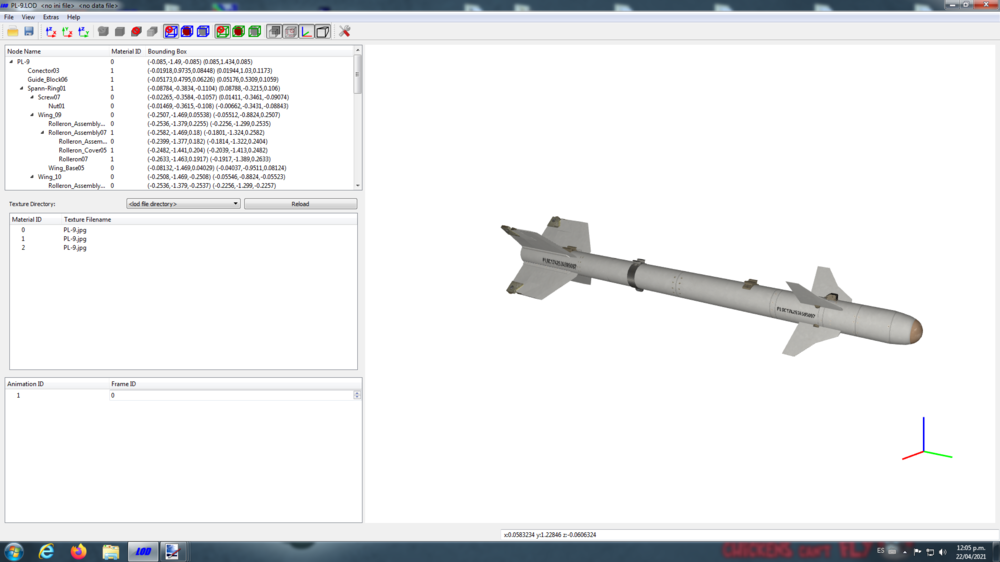Open the Texture Directory dropdown
Image resolution: width=1000 pixels, height=562 pixels.
(183, 203)
